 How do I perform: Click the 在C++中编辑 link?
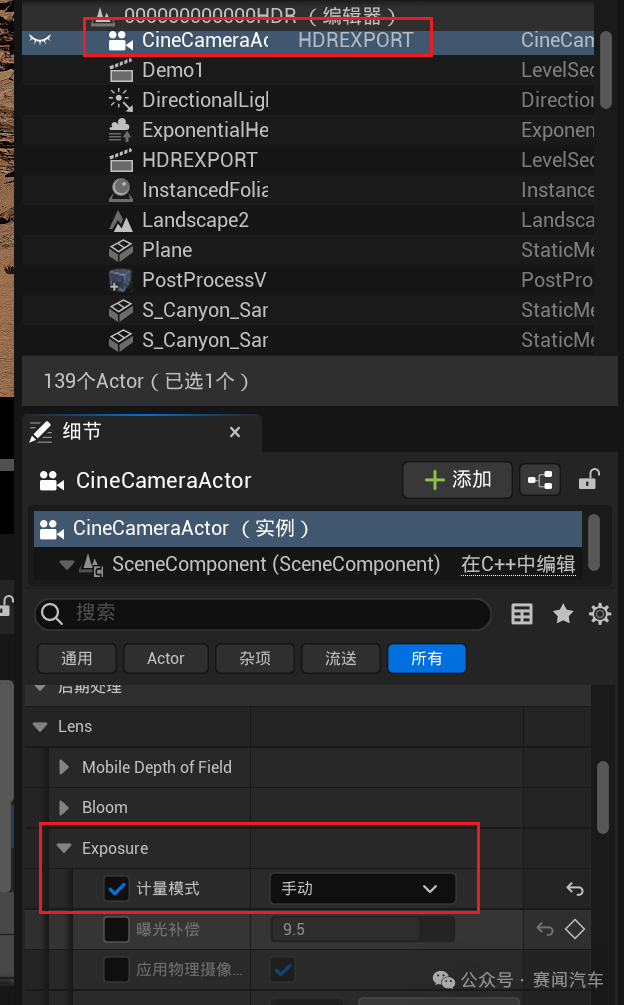click(518, 564)
